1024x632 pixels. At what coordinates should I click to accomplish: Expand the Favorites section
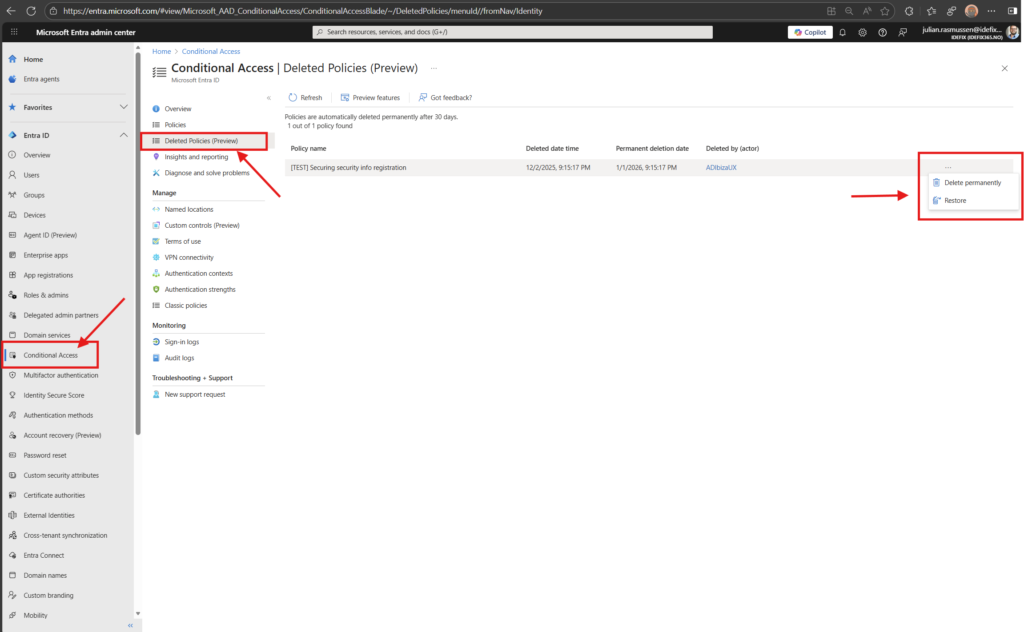[124, 107]
